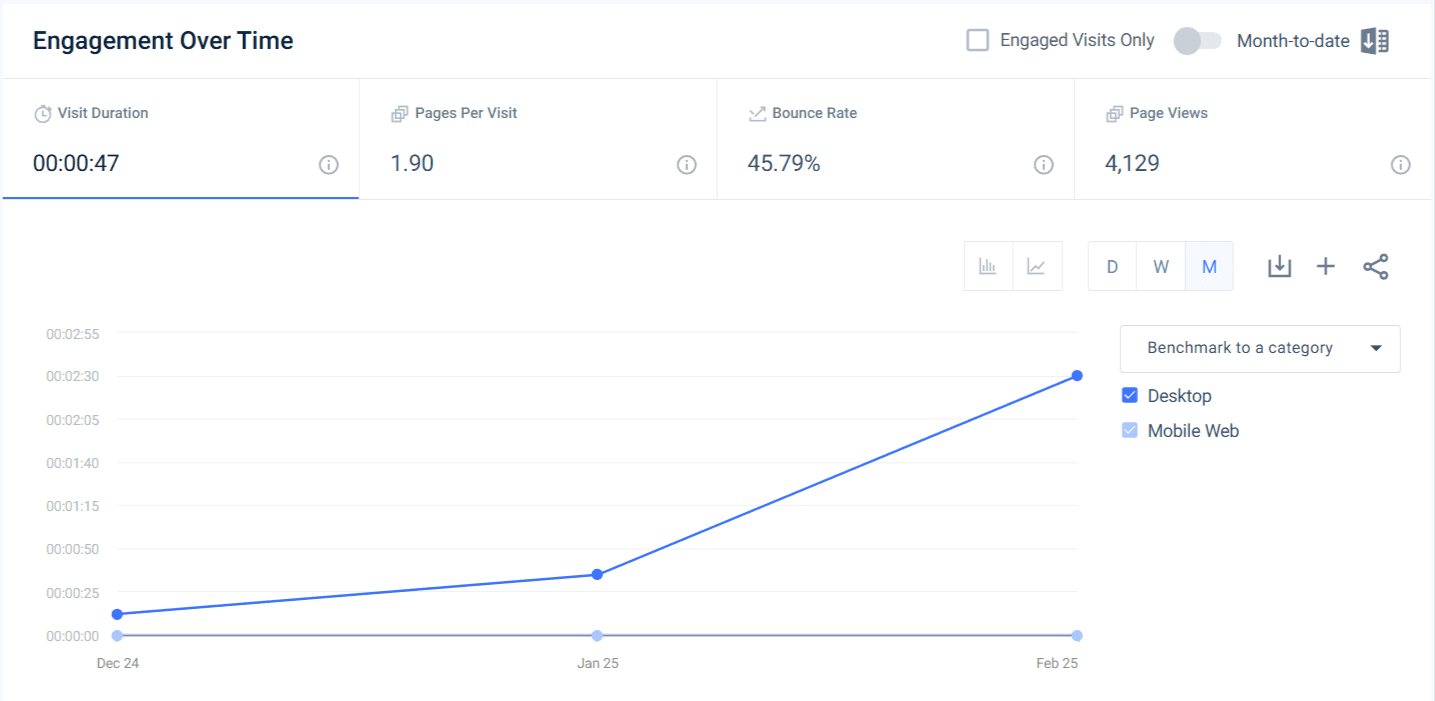Select the Bounce Rate metric tab
Image resolution: width=1435 pixels, height=701 pixels.
[896, 139]
